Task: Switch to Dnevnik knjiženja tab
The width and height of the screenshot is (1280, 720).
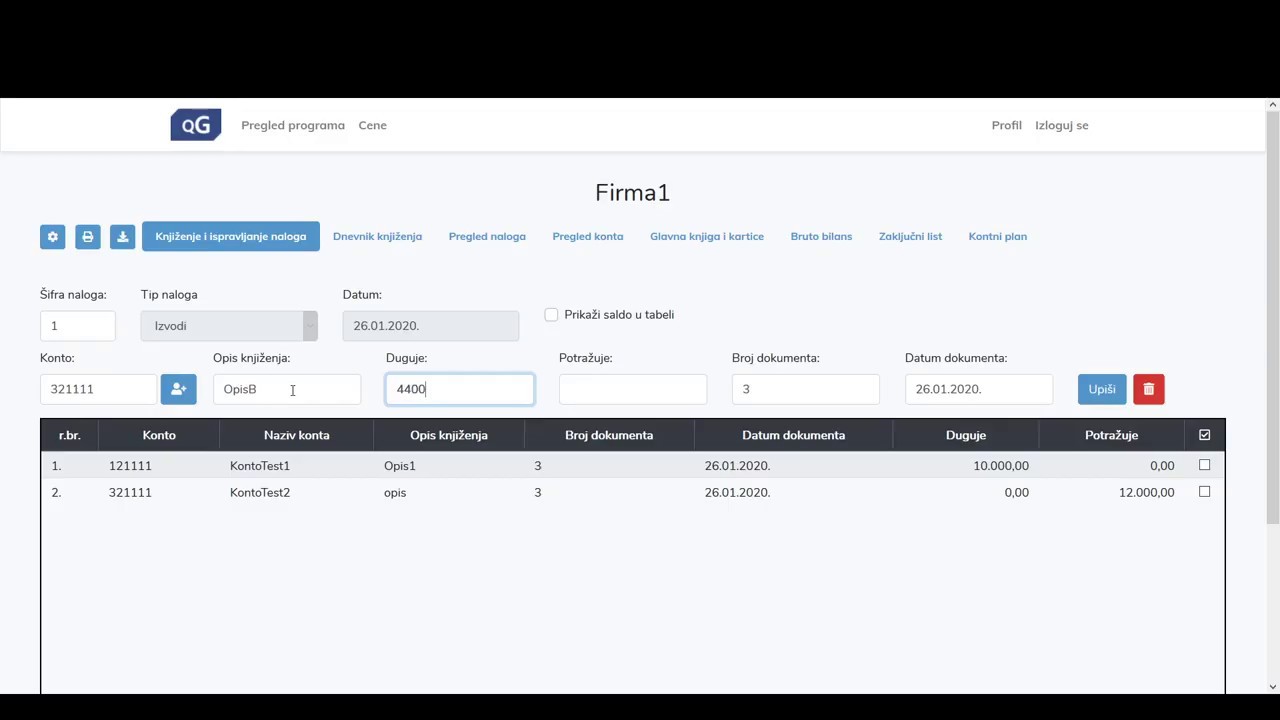Action: pyautogui.click(x=377, y=237)
